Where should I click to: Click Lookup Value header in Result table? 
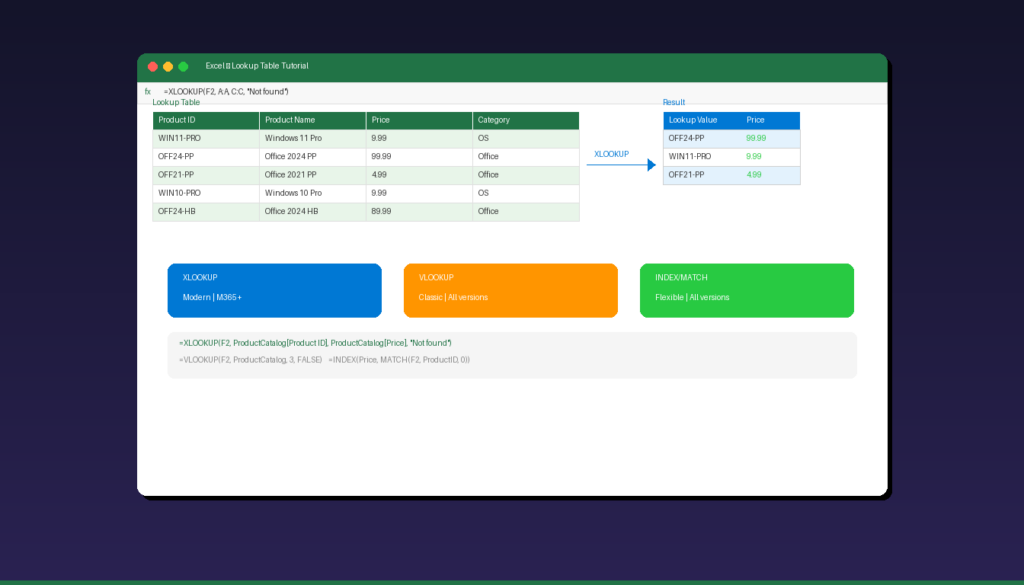700,120
